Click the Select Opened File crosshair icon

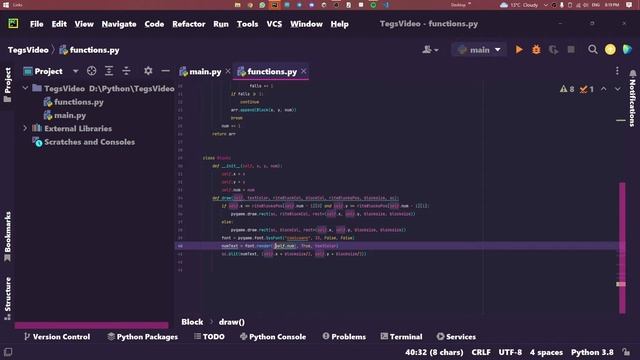pos(91,71)
